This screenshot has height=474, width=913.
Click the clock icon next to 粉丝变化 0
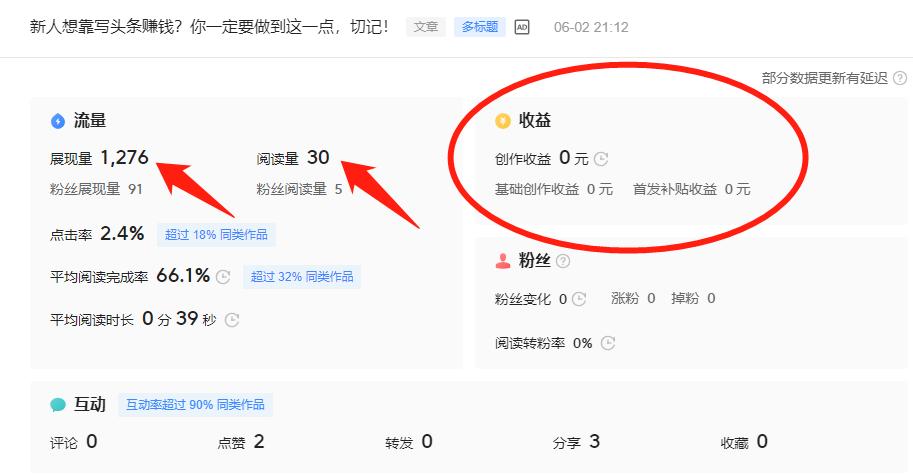pos(579,299)
